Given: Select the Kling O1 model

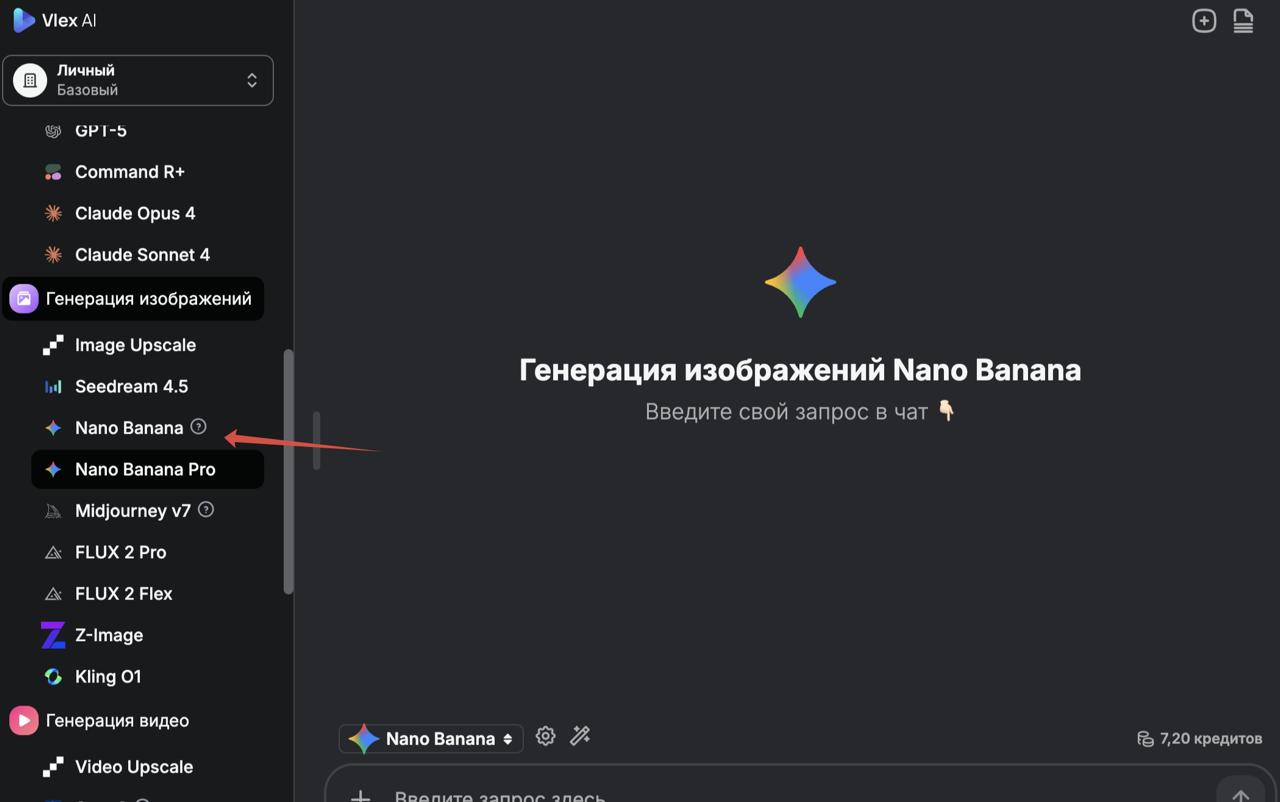Looking at the screenshot, I should point(108,676).
